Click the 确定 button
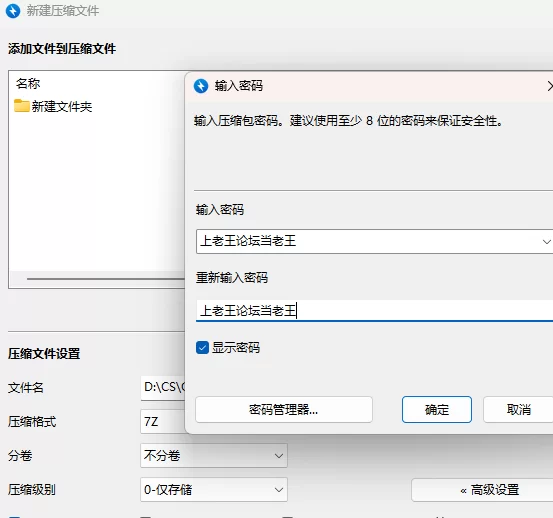Image resolution: width=553 pixels, height=518 pixels. click(x=437, y=409)
